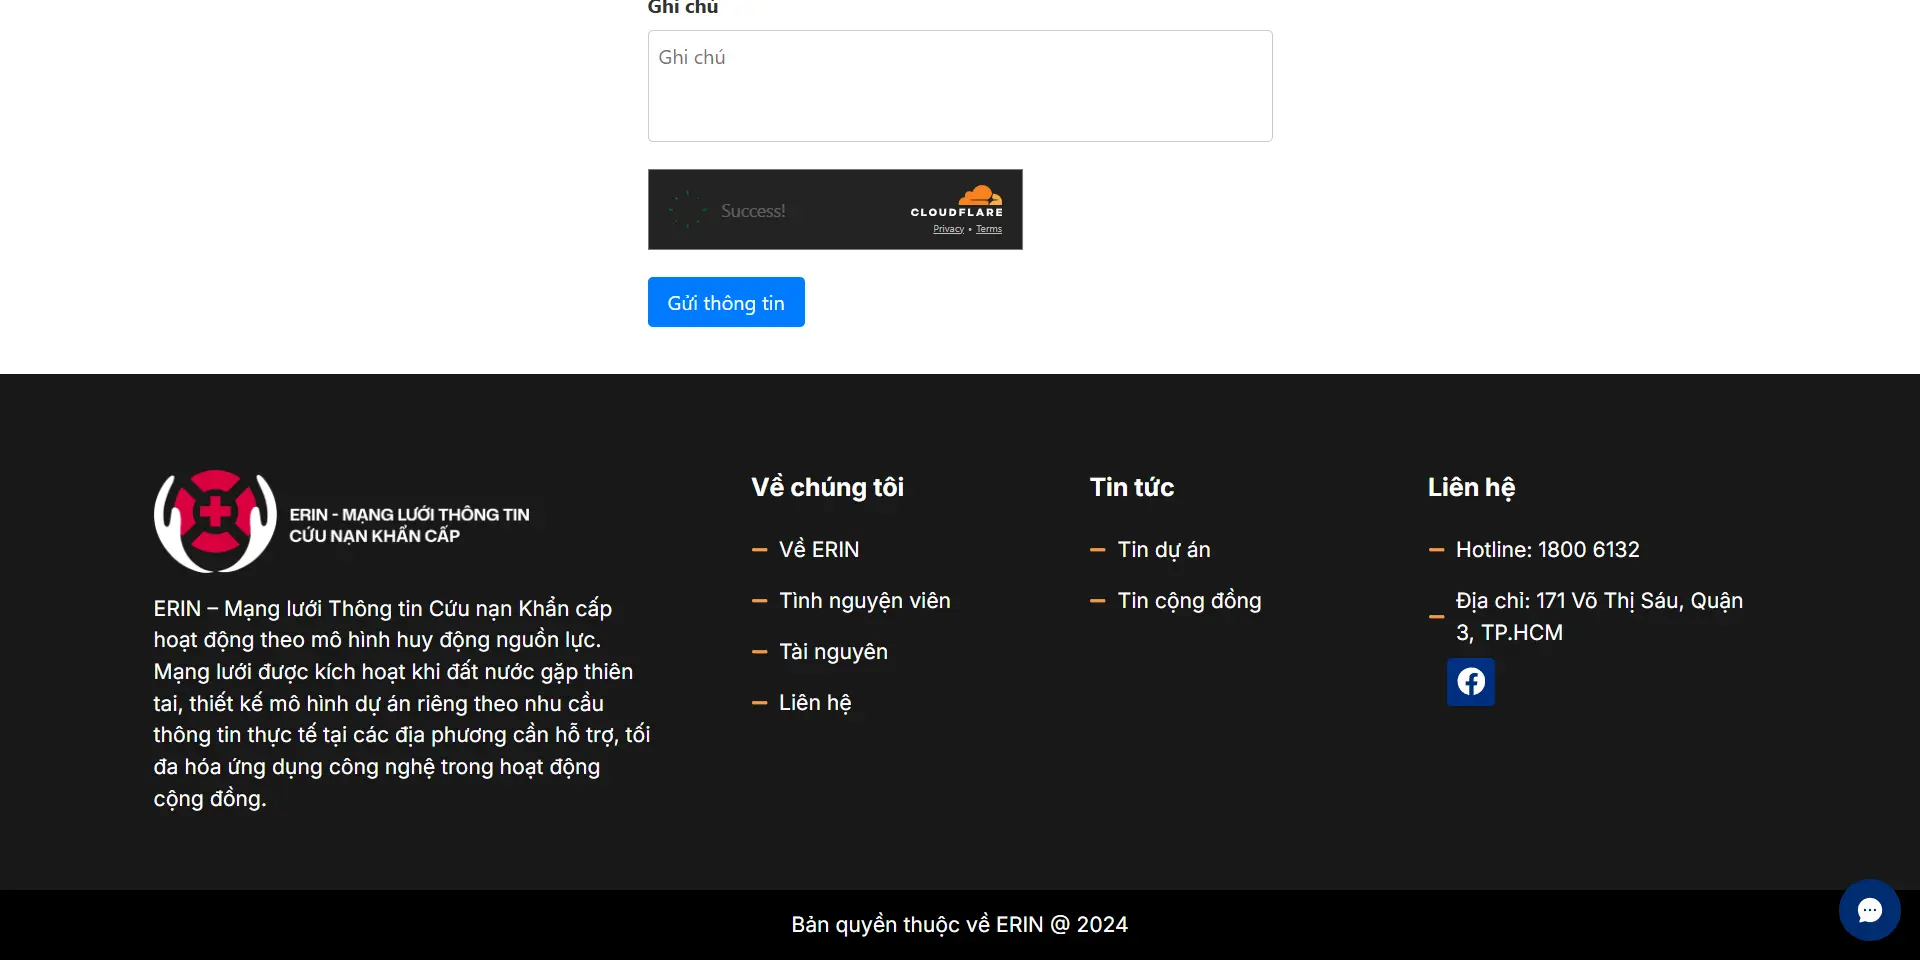Open the floating chat bubble
1920x960 pixels.
pos(1869,910)
